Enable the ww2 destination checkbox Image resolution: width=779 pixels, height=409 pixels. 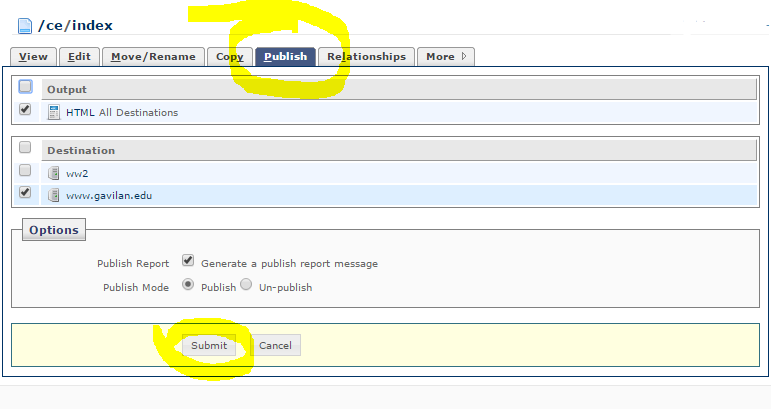click(25, 171)
